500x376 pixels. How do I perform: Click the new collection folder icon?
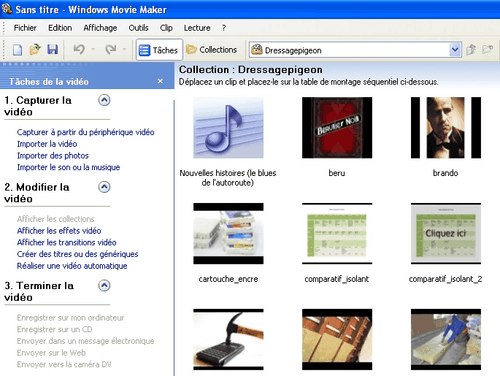488,50
